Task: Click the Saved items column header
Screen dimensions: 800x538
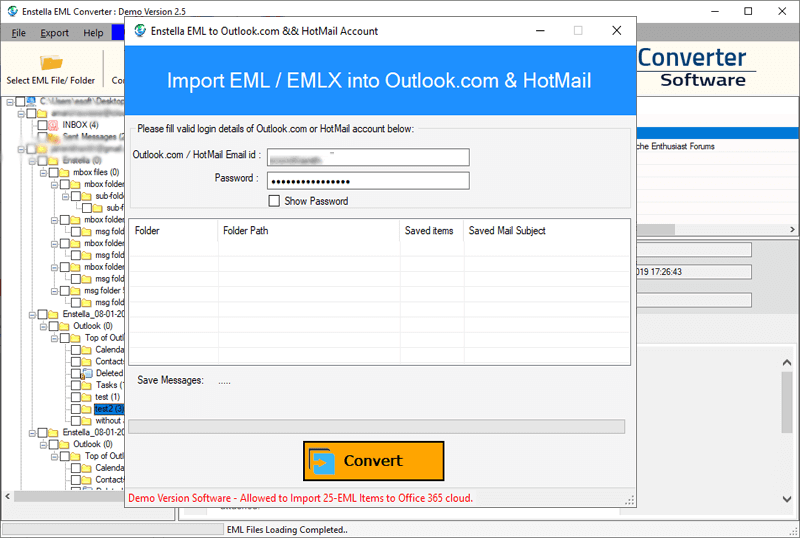Action: (432, 231)
